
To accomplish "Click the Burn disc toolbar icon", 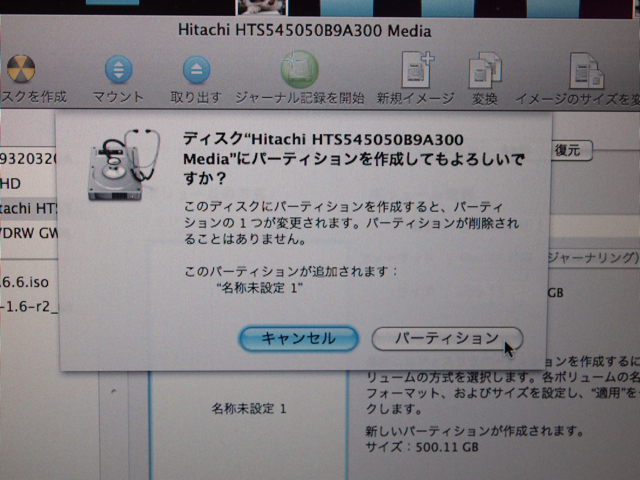I will coord(22,70).
